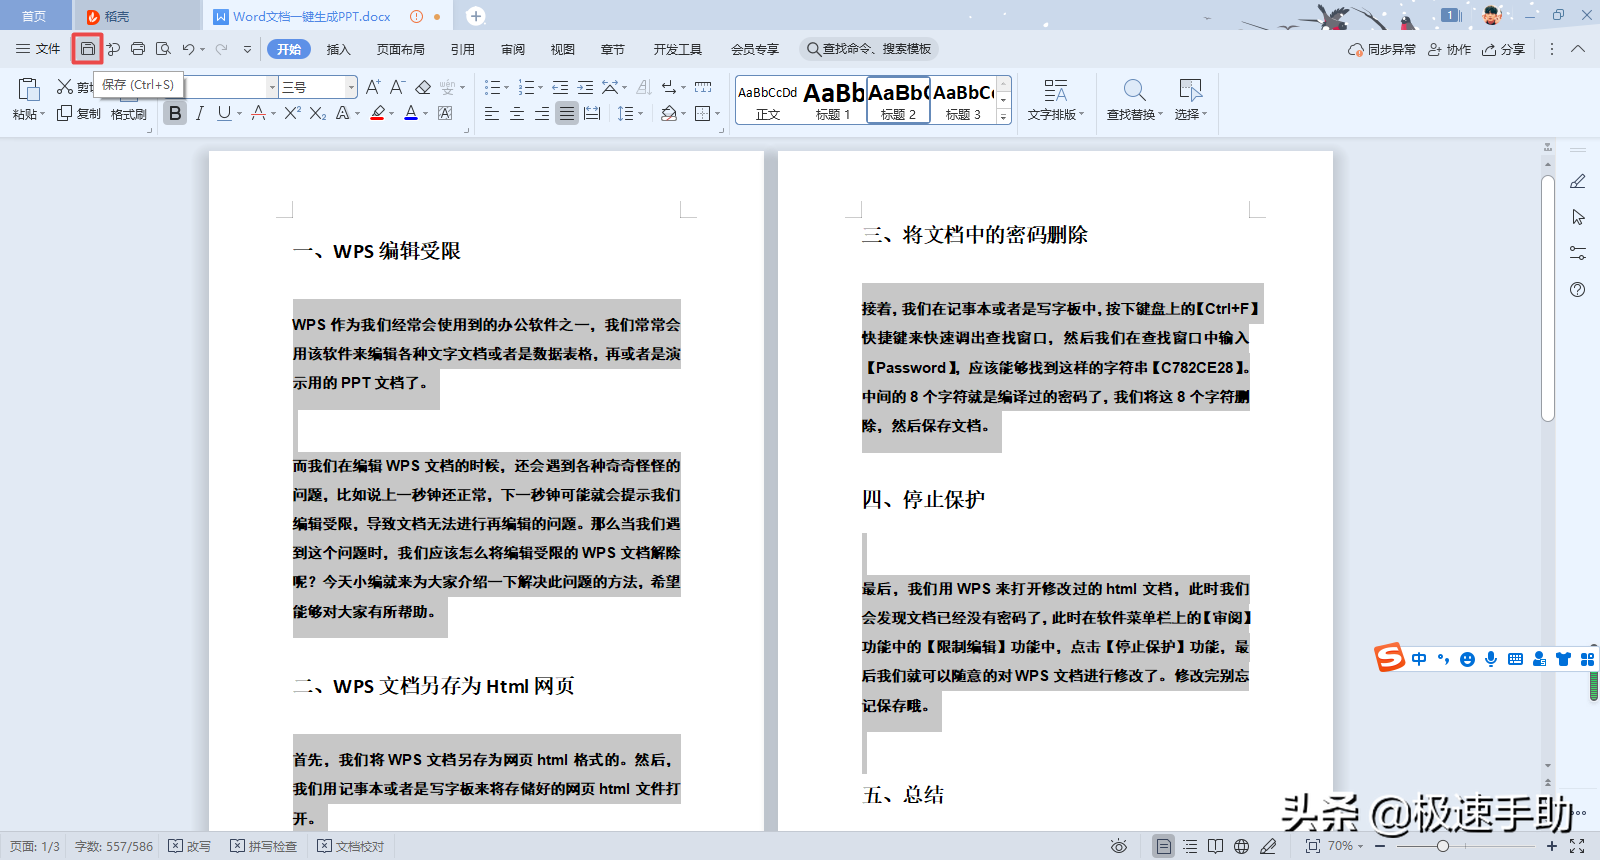Screen dimensions: 1600x860
Task: Apply character border to text
Action: 445,113
